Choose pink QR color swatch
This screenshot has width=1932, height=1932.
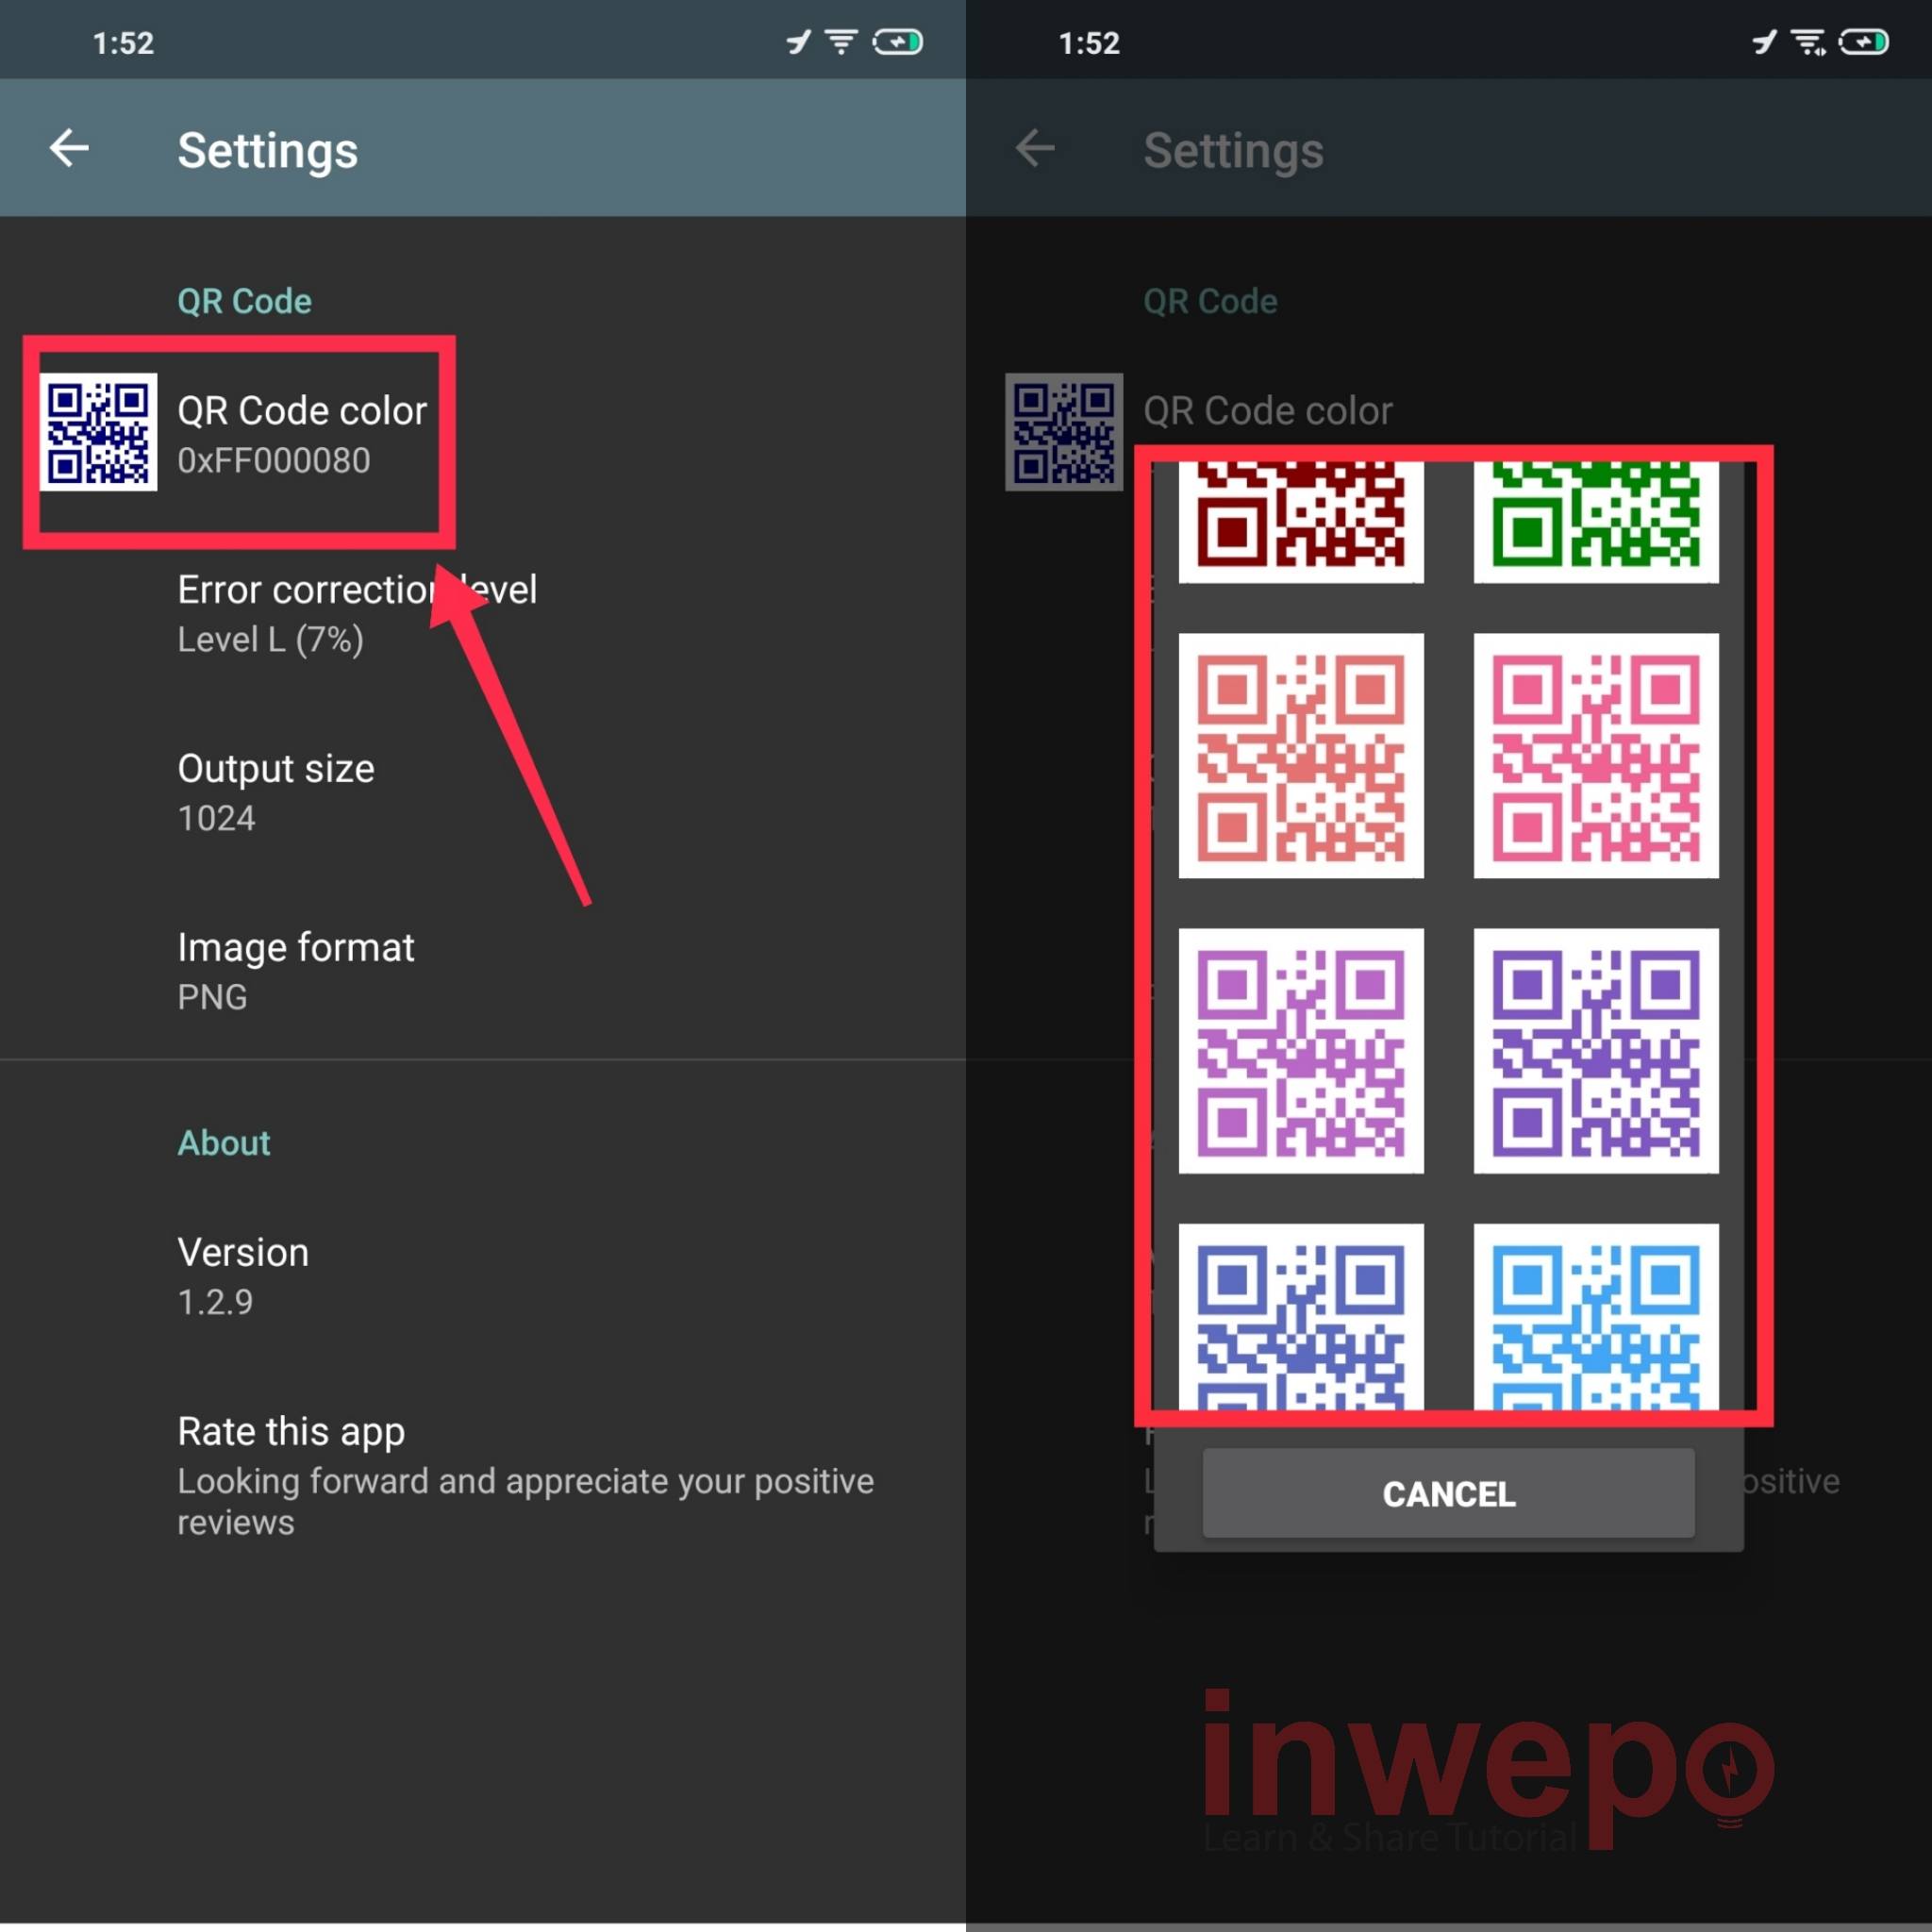(x=1596, y=756)
